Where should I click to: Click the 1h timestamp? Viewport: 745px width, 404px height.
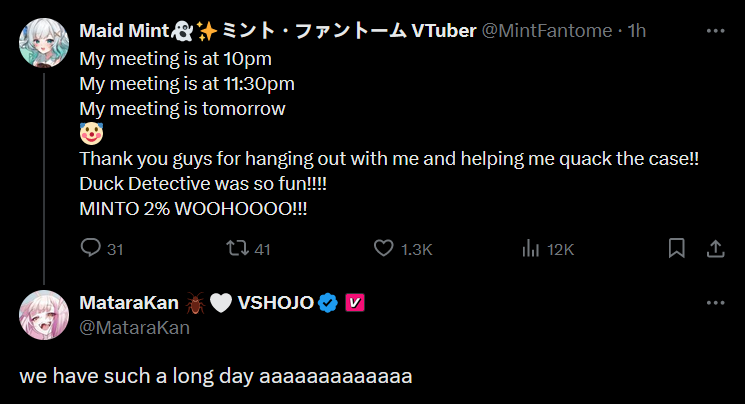[637, 31]
